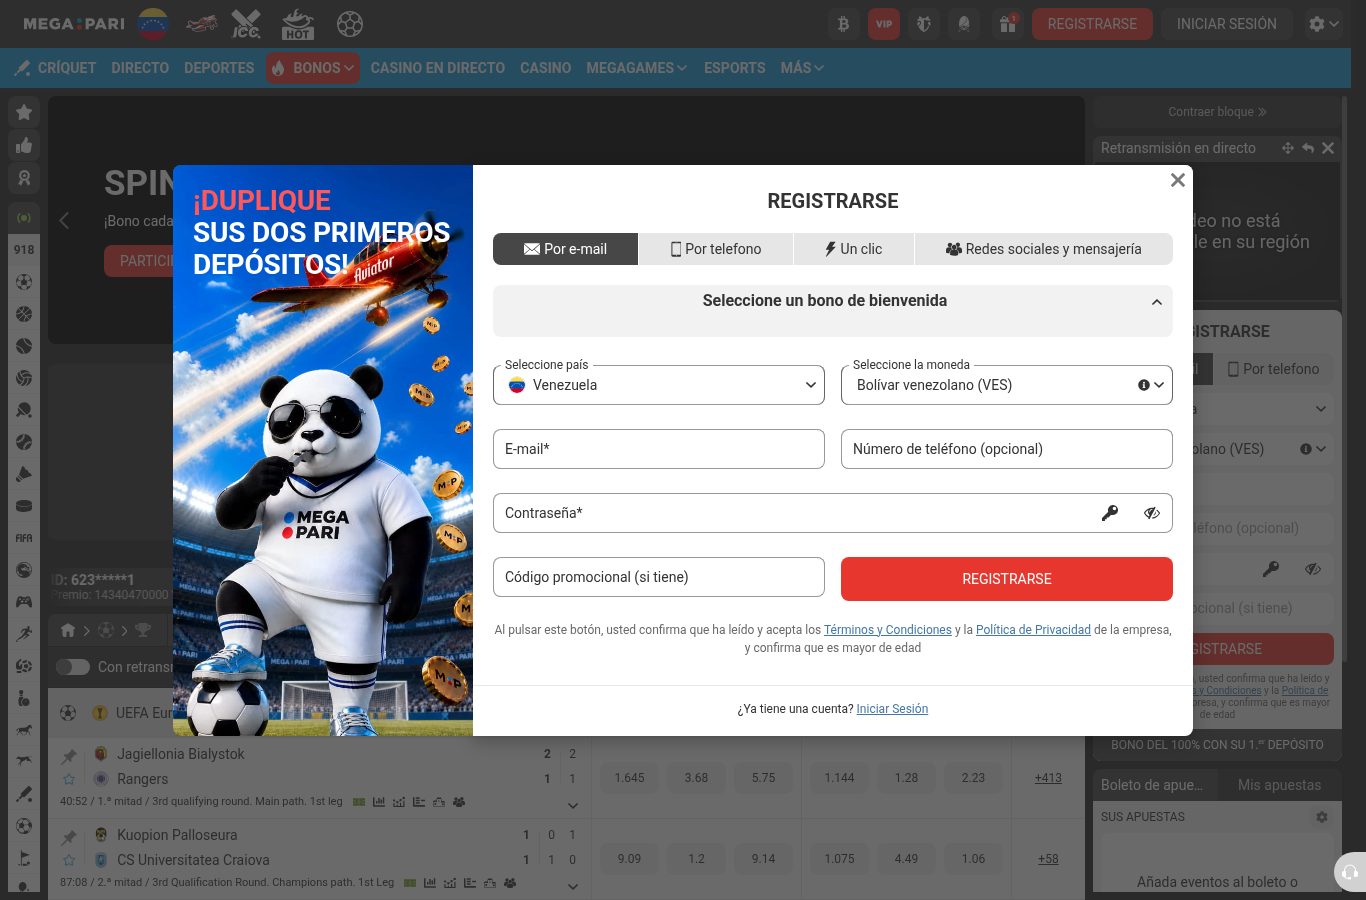Click the gift bonuses icon in header
This screenshot has height=900, width=1366.
[1008, 24]
